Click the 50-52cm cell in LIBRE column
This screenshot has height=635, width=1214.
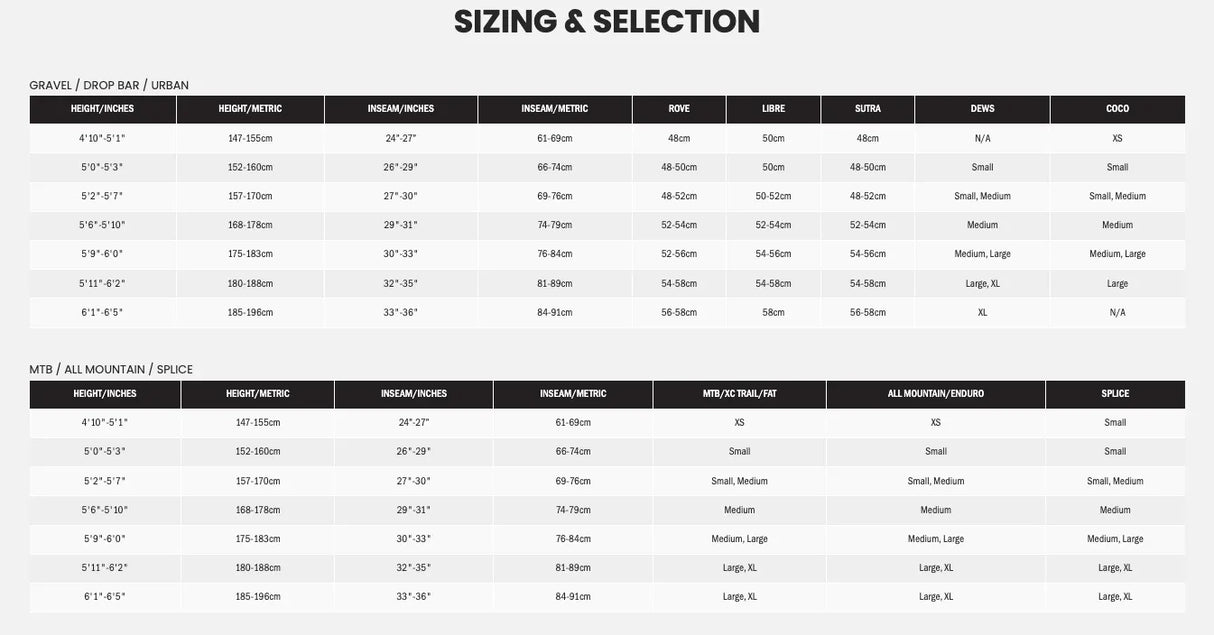773,196
